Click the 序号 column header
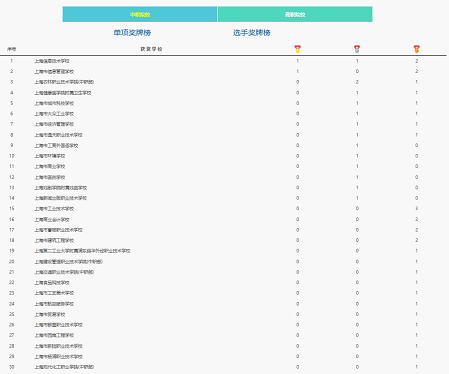The height and width of the screenshot is (374, 449). [x=12, y=49]
